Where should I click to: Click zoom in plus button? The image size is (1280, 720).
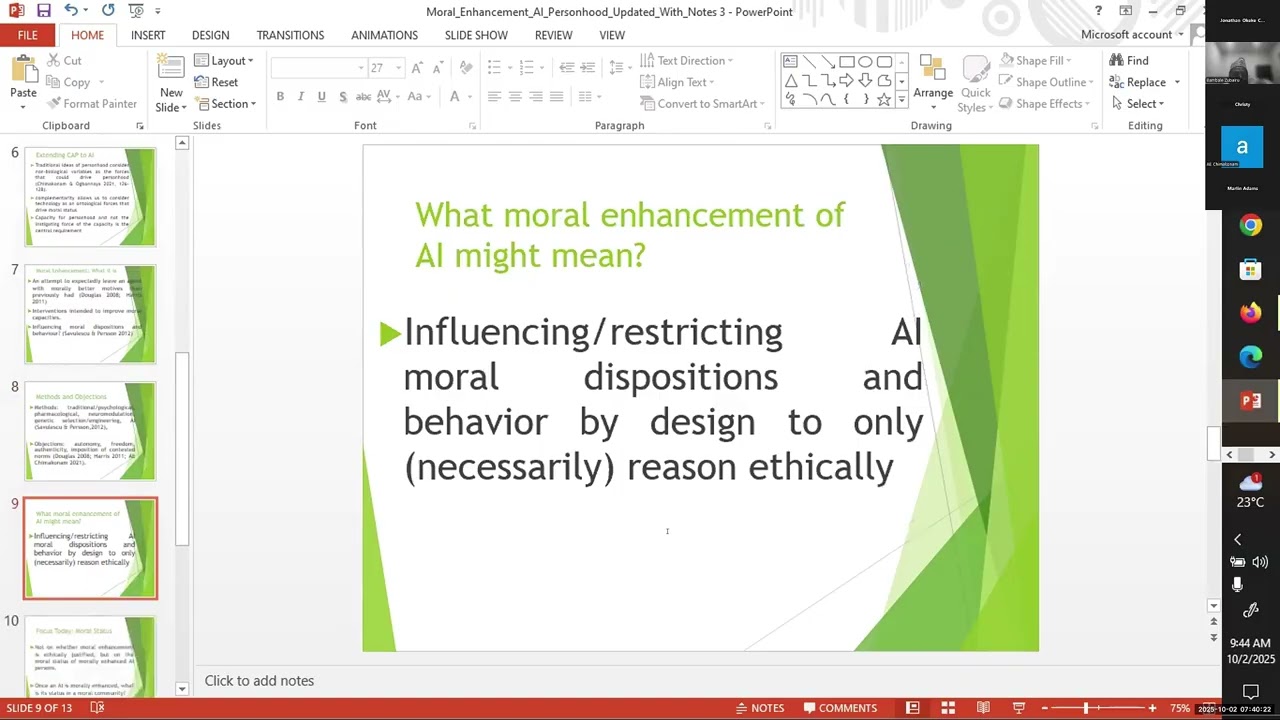(1152, 708)
